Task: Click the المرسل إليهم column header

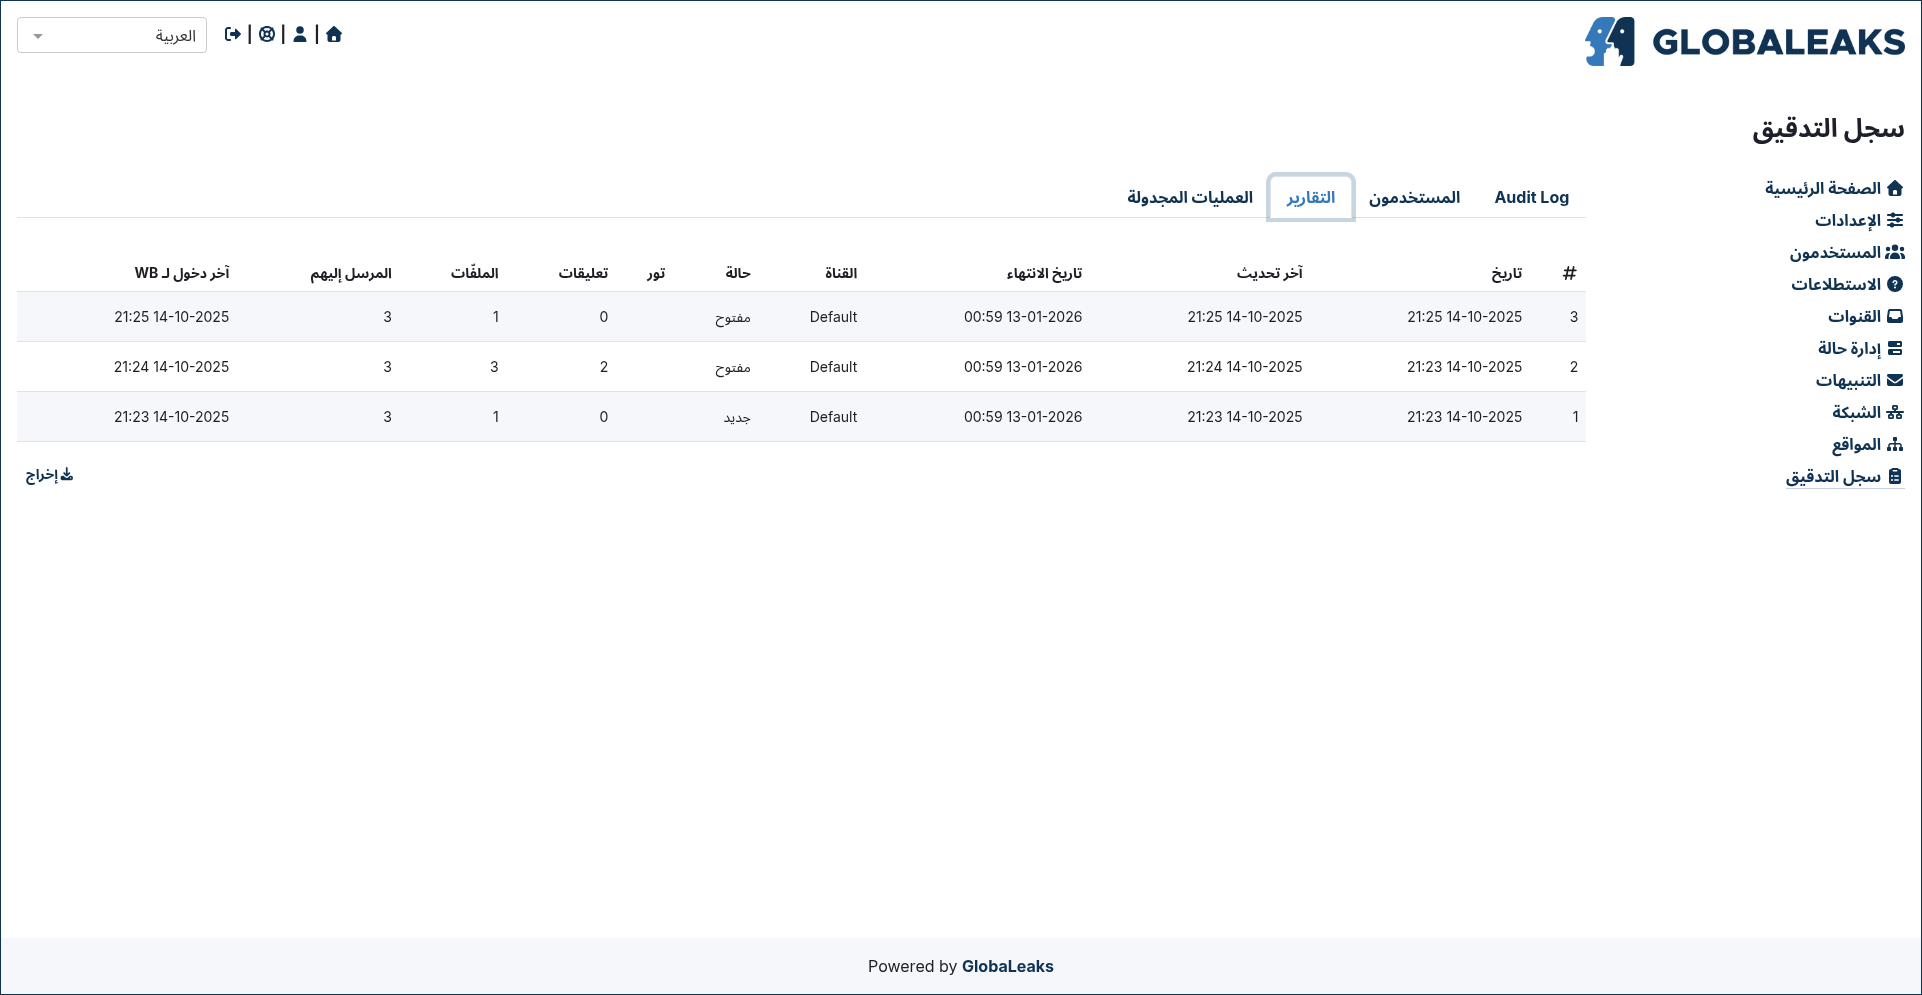Action: [x=350, y=273]
